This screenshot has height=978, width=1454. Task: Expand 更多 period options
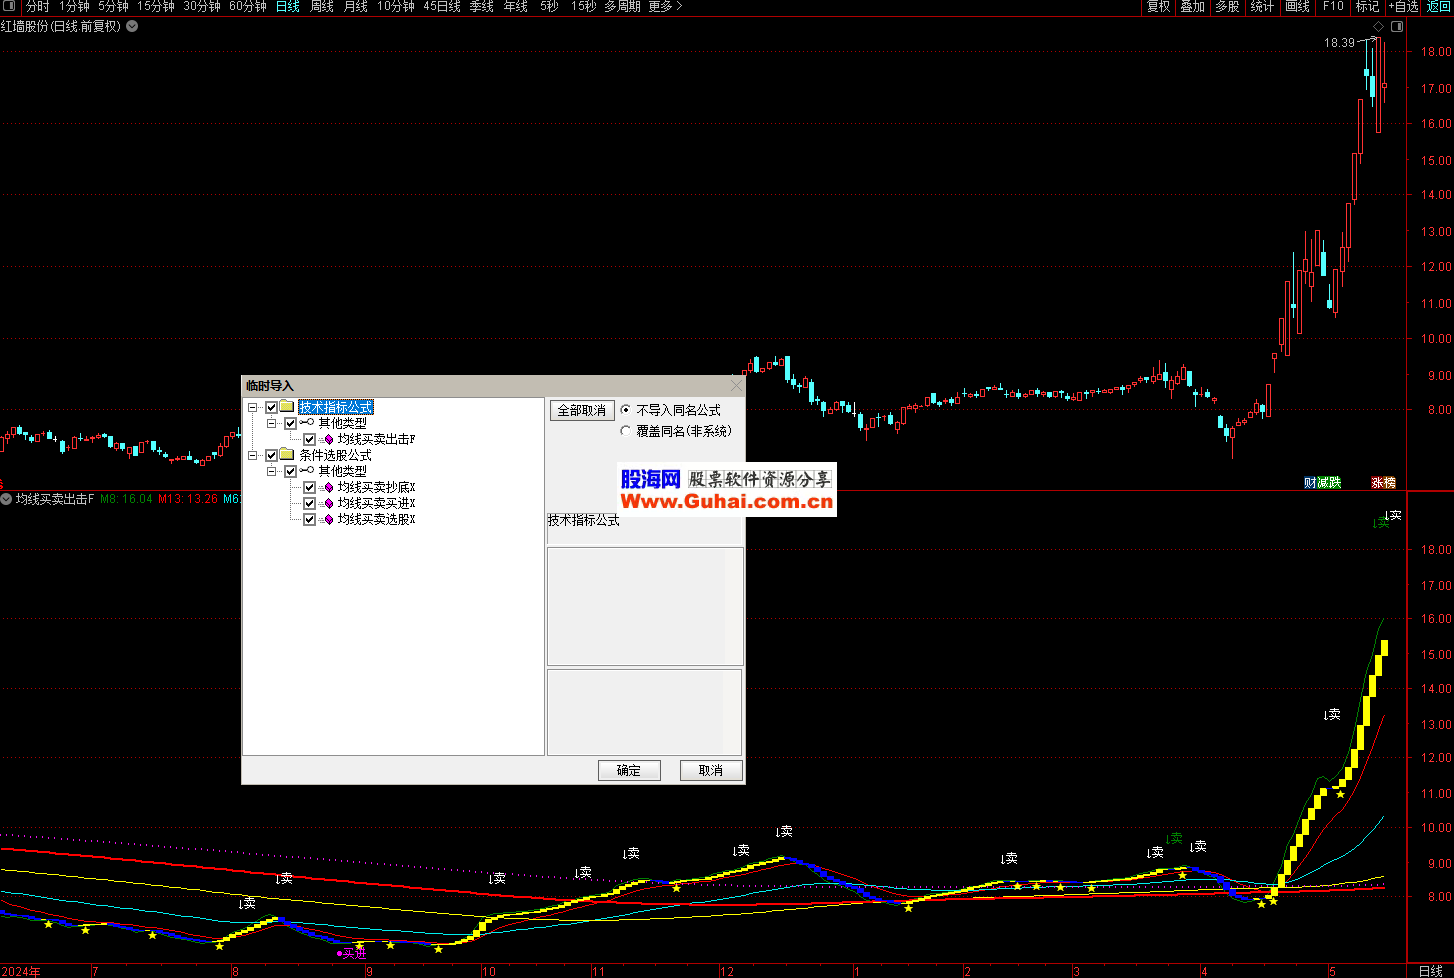tap(665, 7)
